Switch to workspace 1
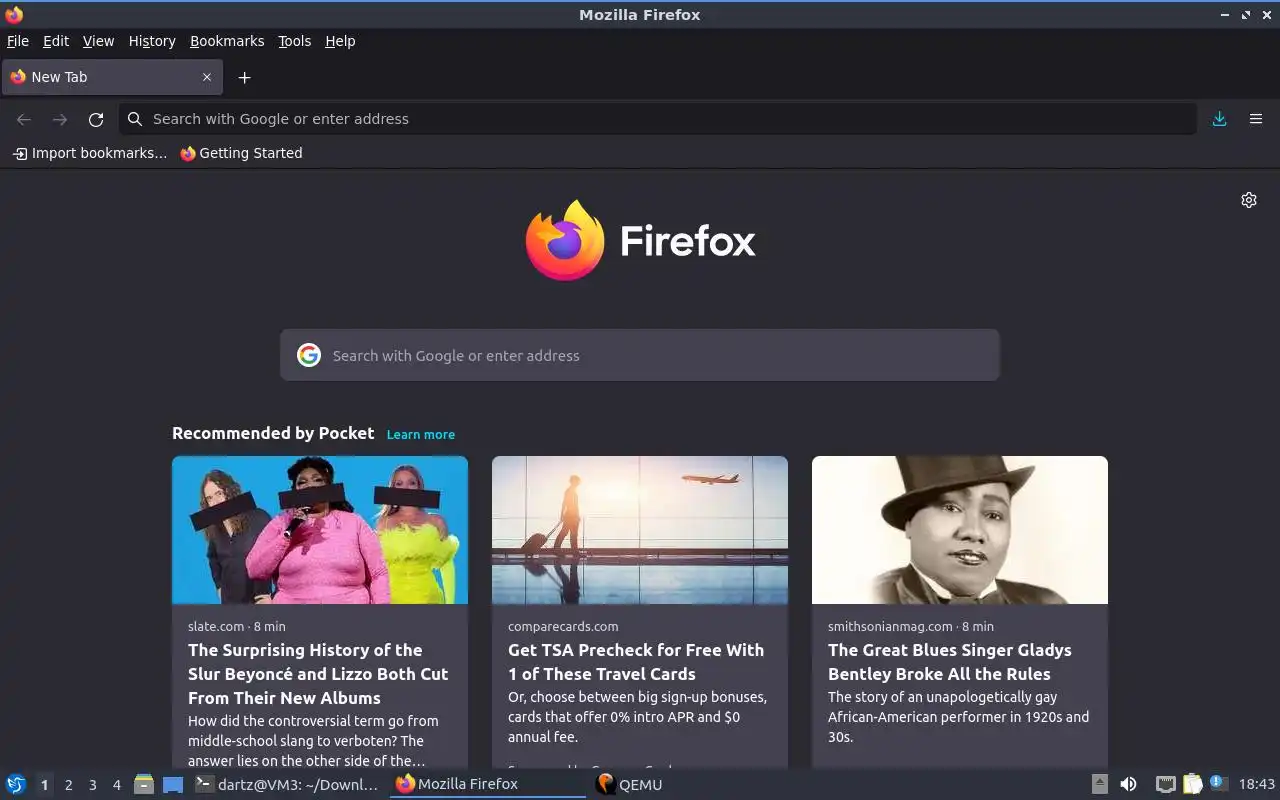 pyautogui.click(x=44, y=785)
